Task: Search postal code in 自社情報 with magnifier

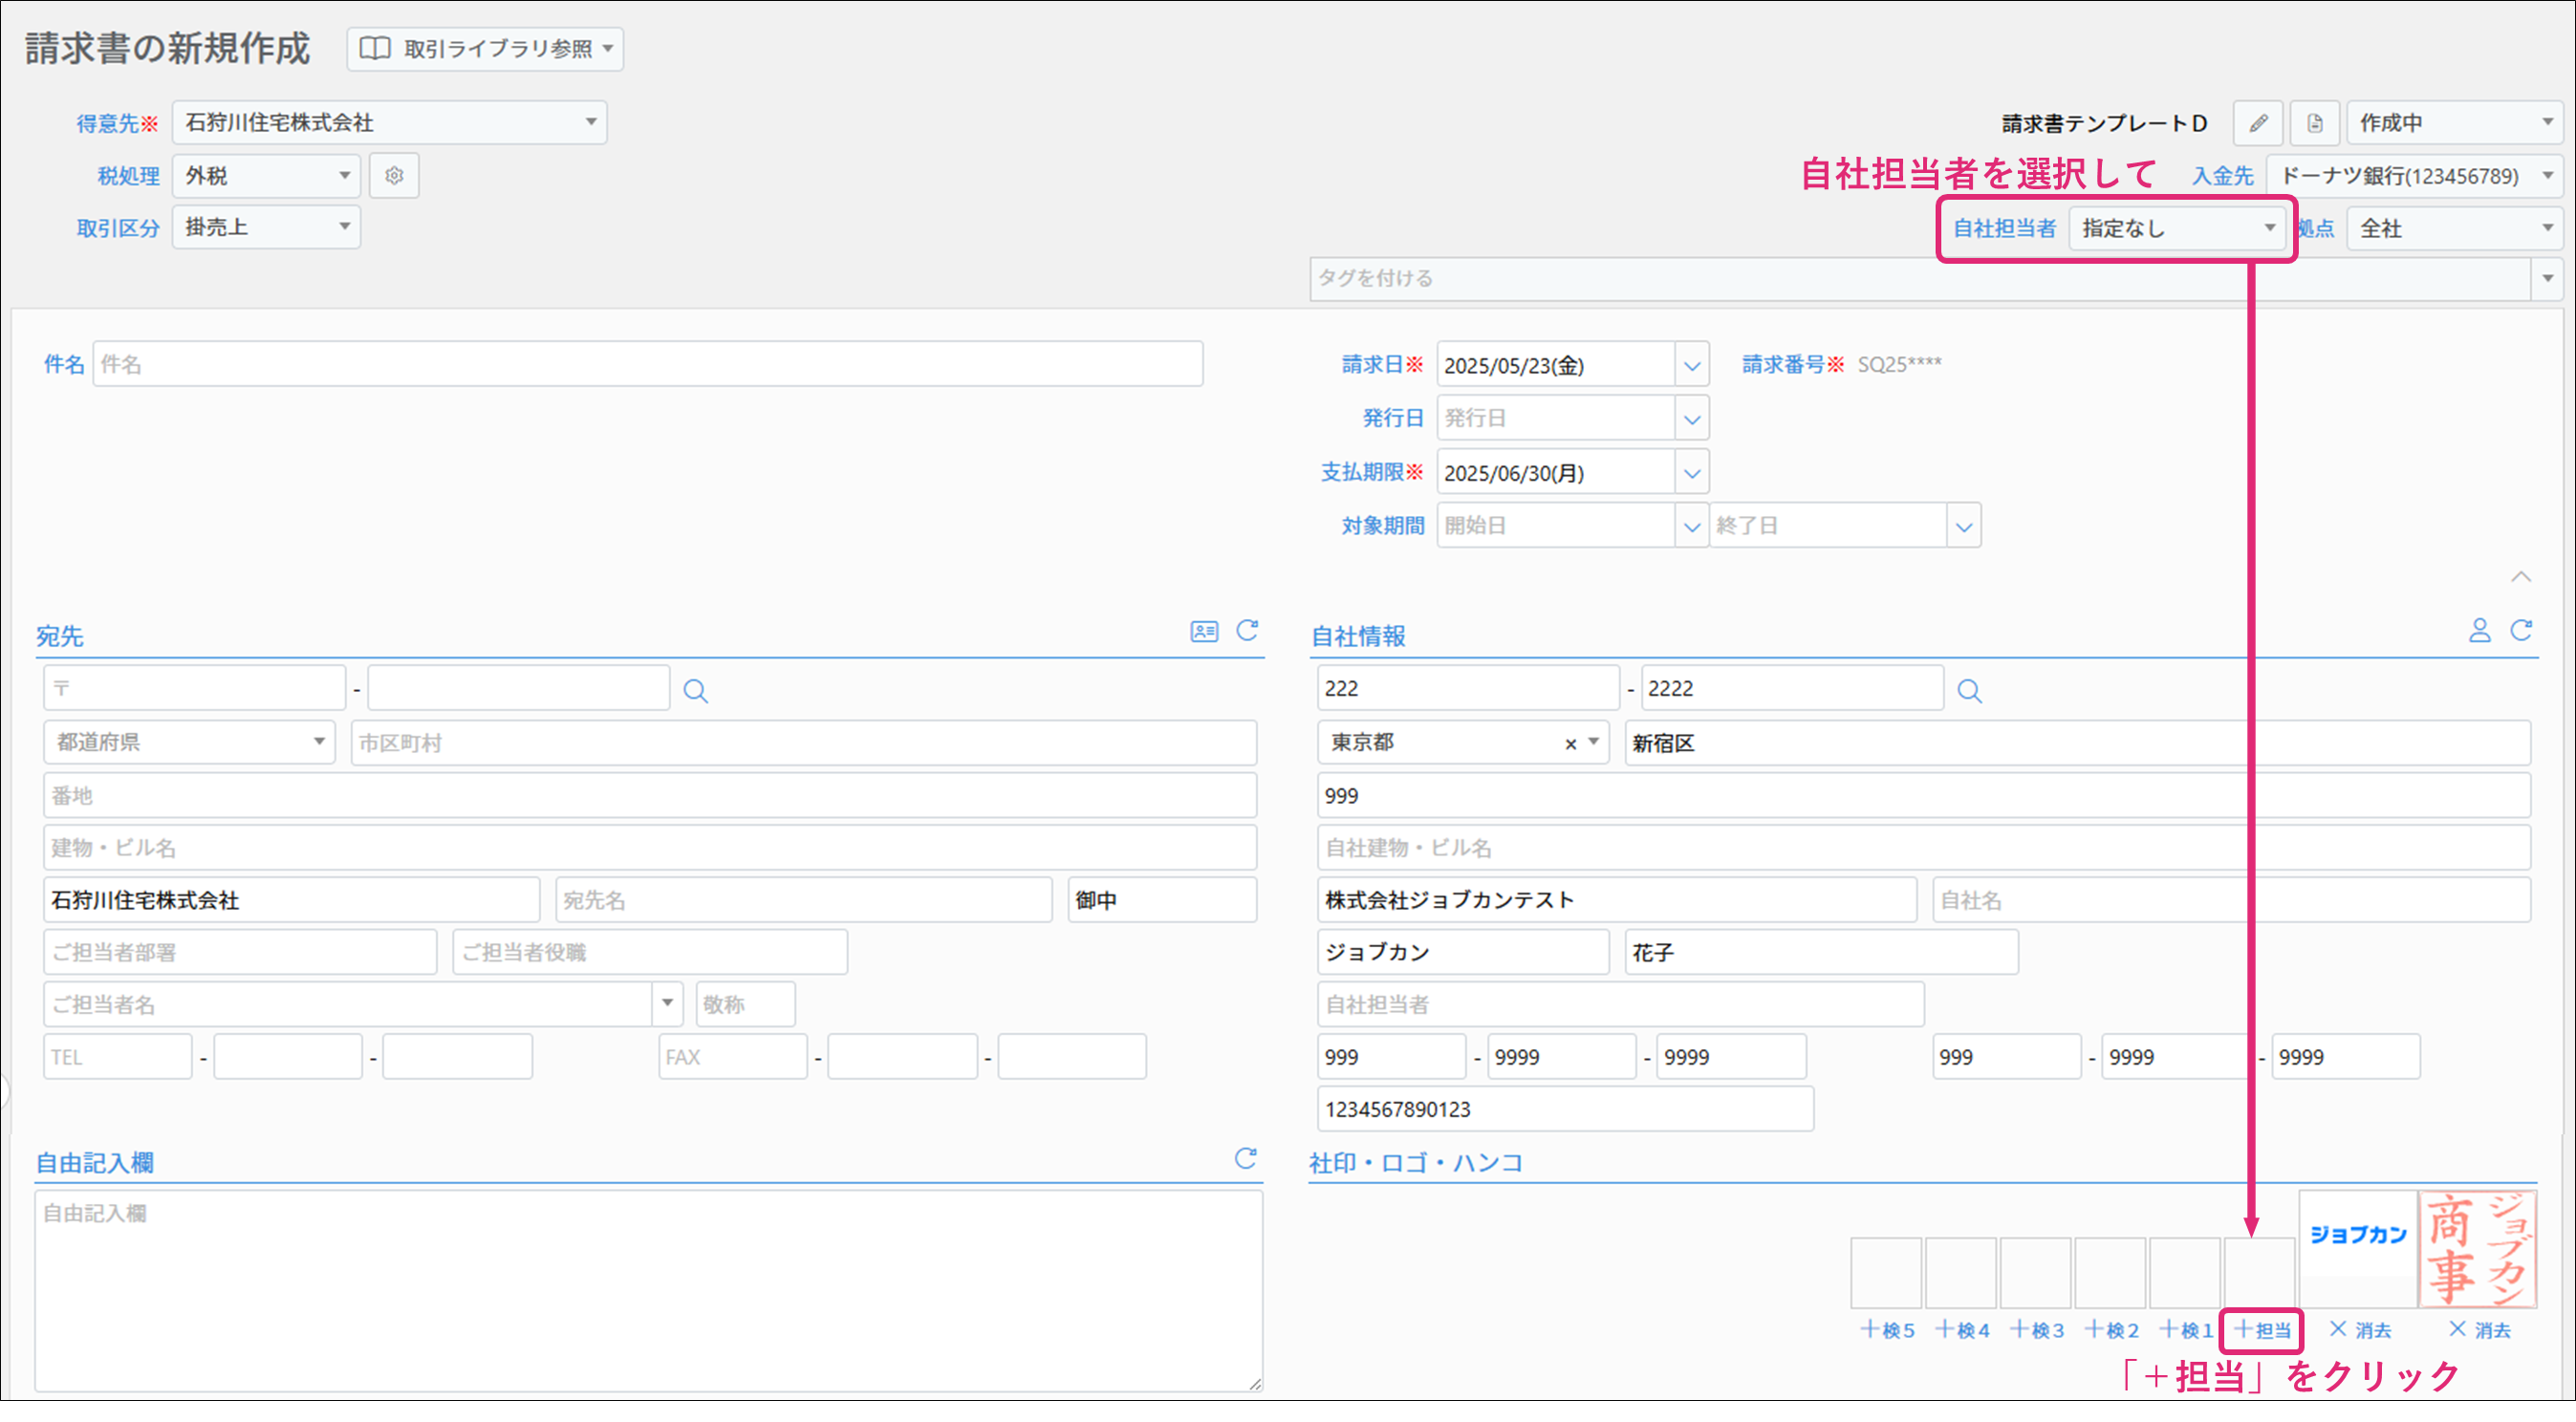Action: [1969, 690]
